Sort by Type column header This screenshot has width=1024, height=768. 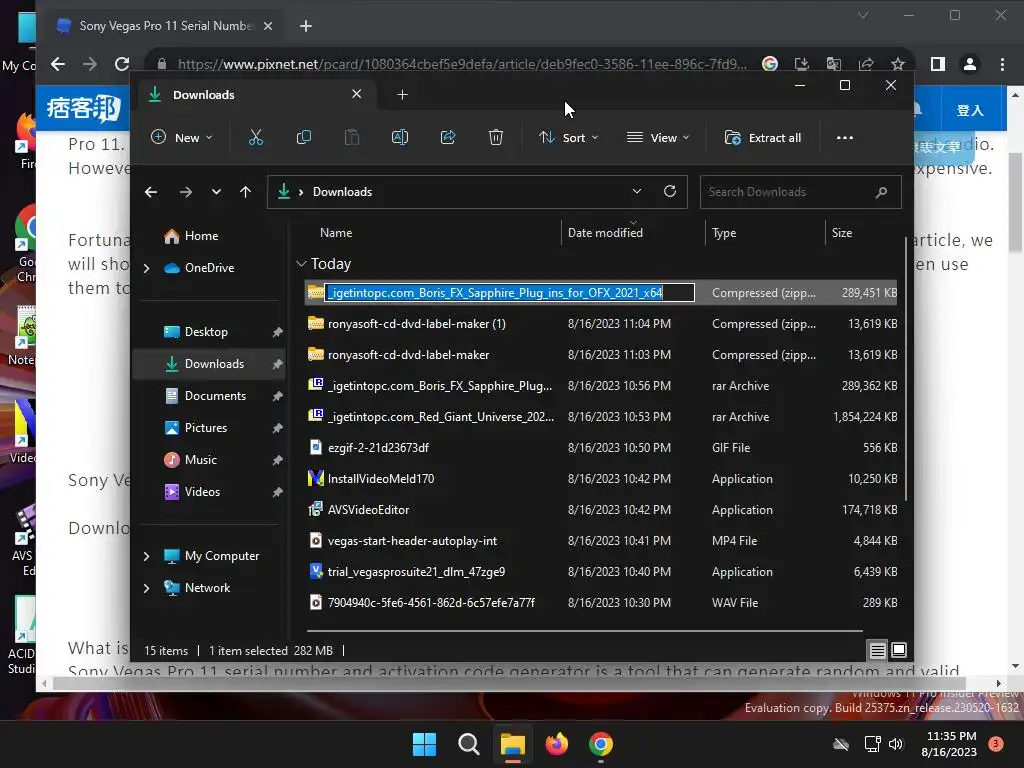[x=724, y=232]
